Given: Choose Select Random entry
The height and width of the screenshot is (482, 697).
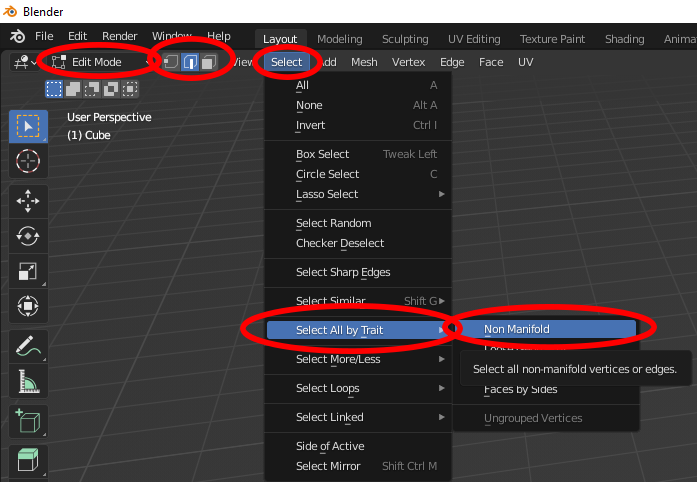Looking at the screenshot, I should (x=358, y=223).
